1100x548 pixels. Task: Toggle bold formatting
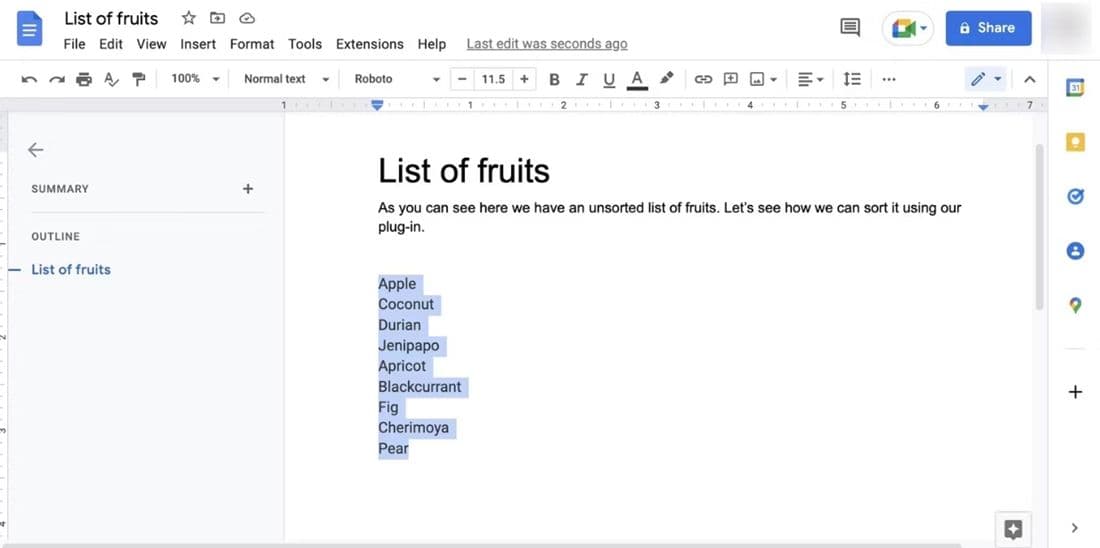pyautogui.click(x=554, y=79)
